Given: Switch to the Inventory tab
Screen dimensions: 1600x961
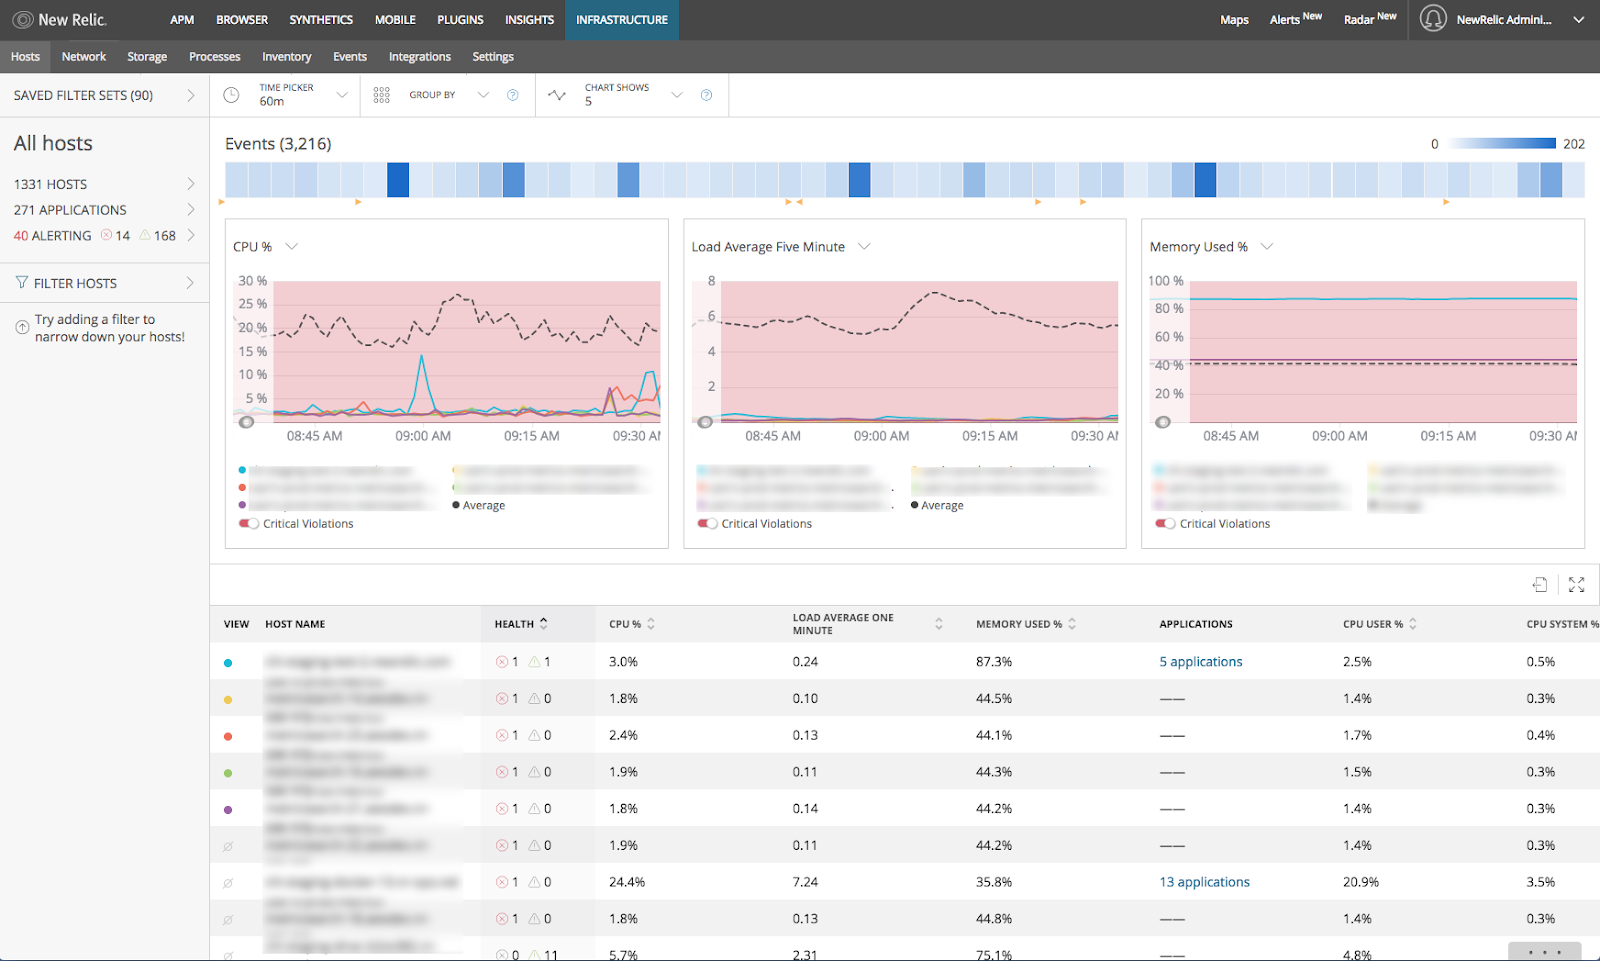Looking at the screenshot, I should [287, 56].
